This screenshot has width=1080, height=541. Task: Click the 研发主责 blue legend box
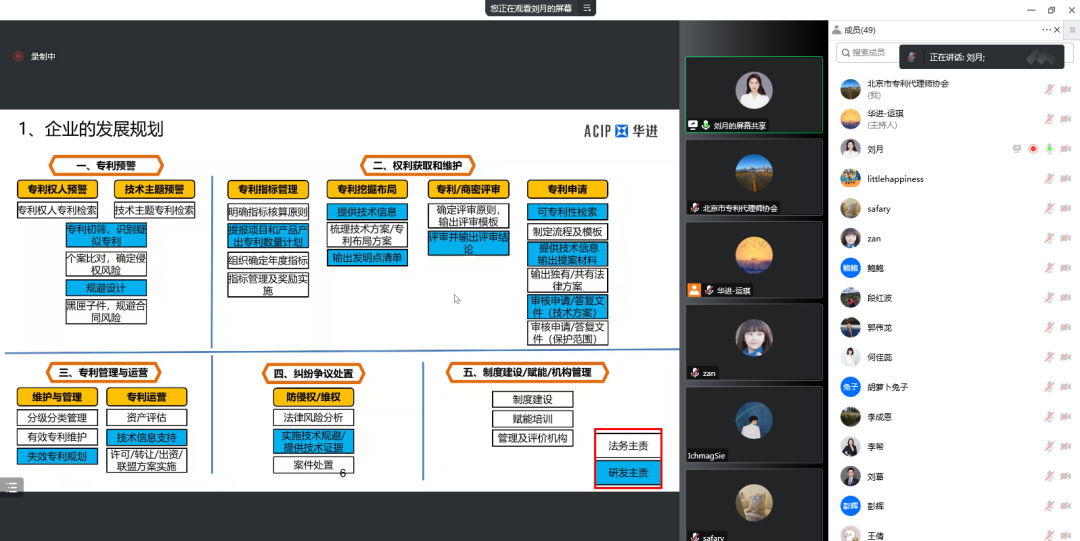[x=628, y=473]
